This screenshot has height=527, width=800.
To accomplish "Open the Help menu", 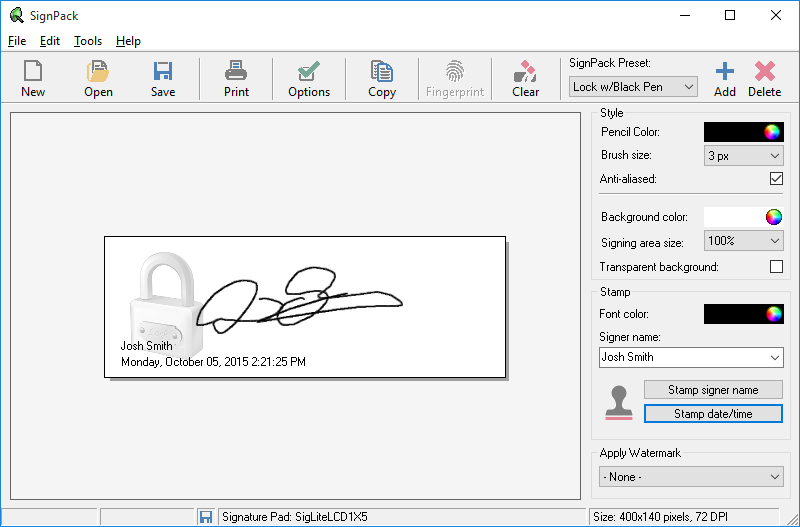I will 128,41.
